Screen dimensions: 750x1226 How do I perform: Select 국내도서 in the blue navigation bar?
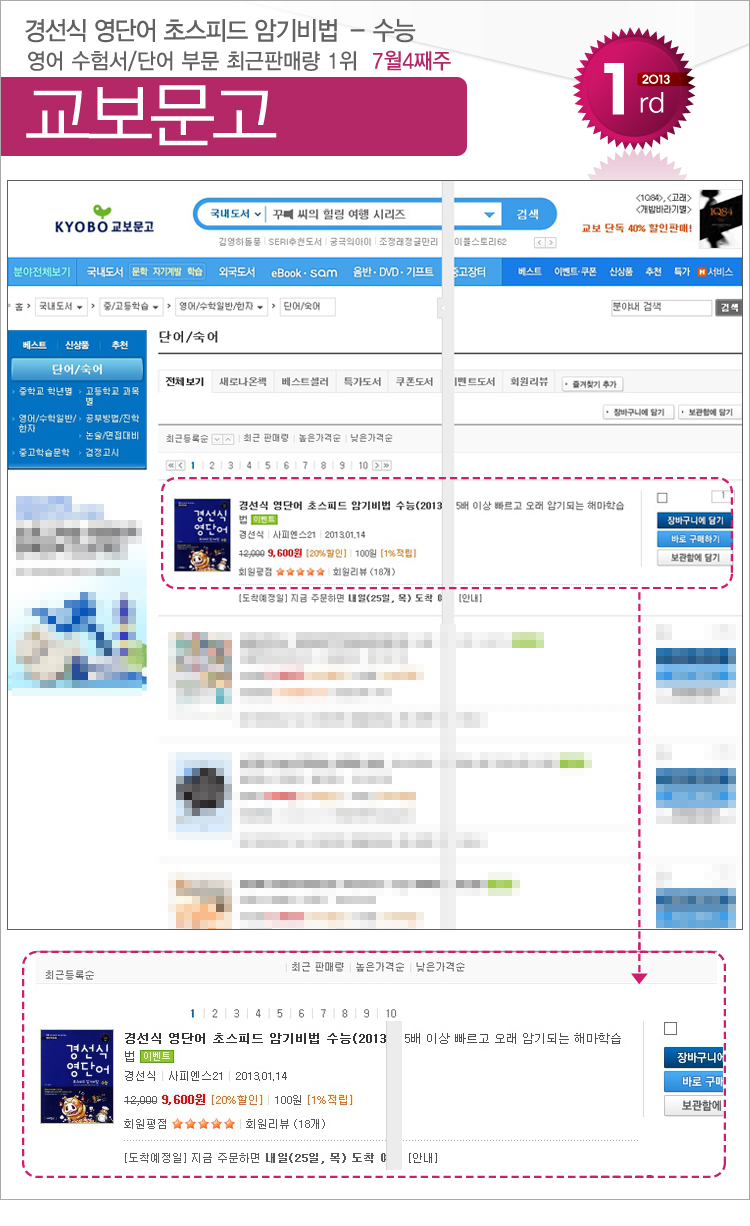(104, 271)
